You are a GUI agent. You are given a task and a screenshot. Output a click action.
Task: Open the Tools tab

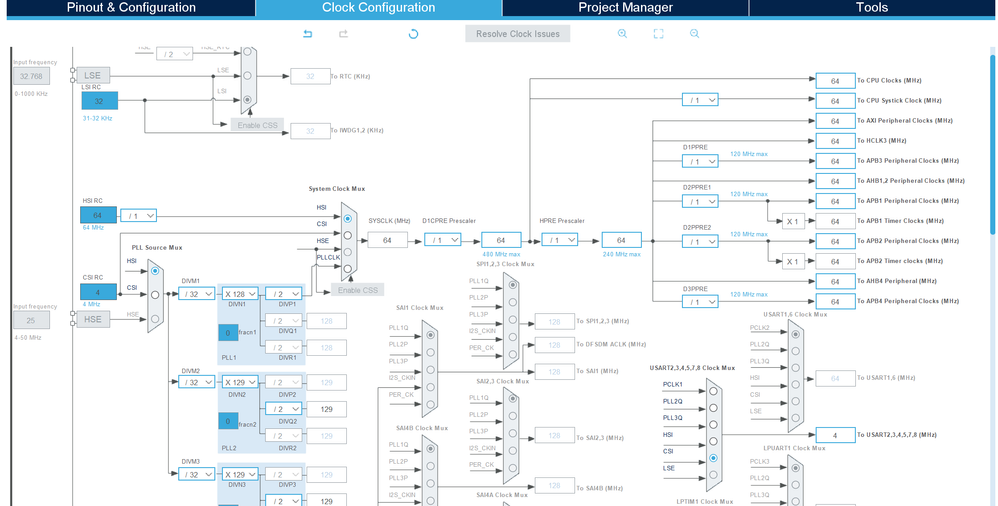pos(872,8)
